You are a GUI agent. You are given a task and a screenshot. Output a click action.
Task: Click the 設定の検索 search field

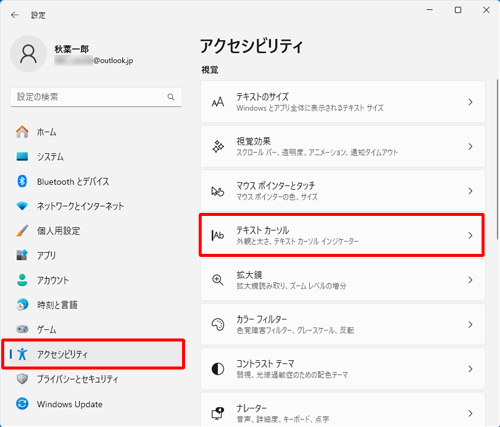[x=96, y=97]
